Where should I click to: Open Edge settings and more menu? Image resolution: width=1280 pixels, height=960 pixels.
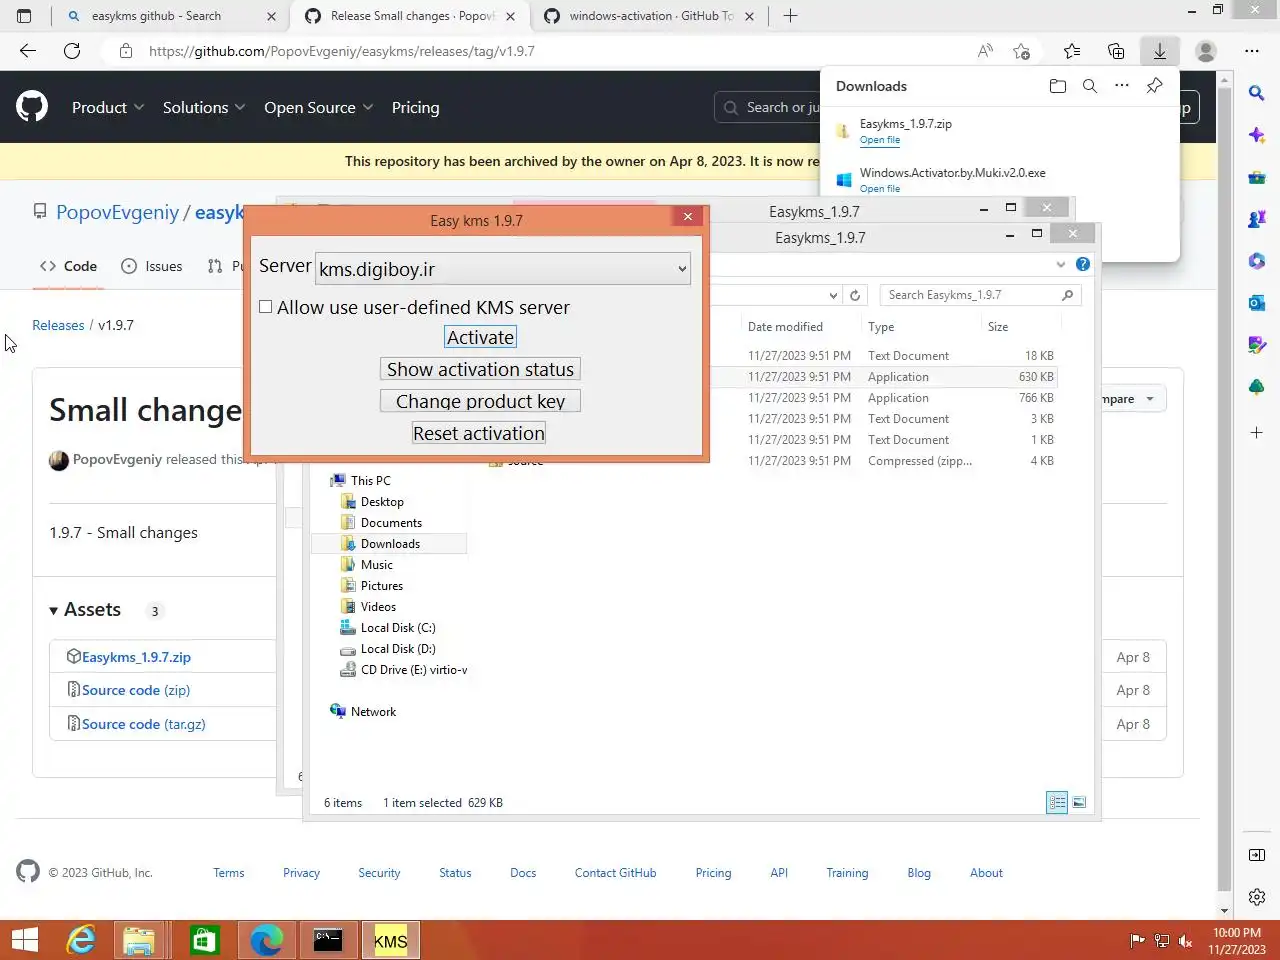tap(1252, 51)
